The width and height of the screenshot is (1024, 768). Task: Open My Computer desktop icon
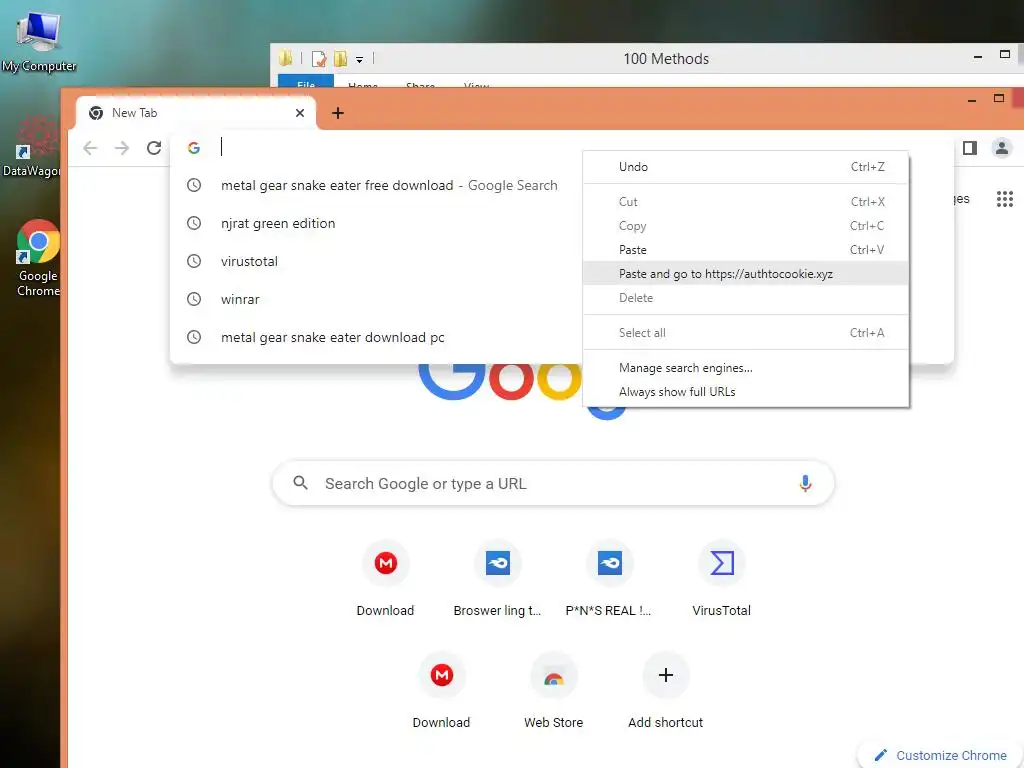(x=39, y=40)
